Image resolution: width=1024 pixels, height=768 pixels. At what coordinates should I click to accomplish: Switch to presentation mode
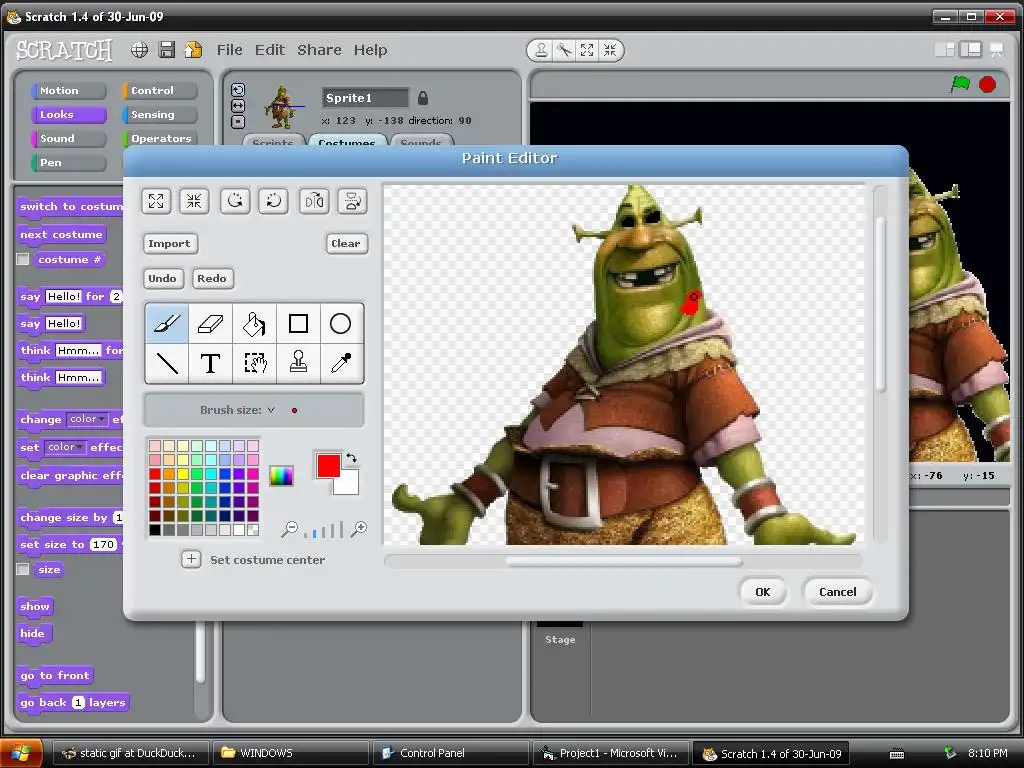[x=997, y=50]
